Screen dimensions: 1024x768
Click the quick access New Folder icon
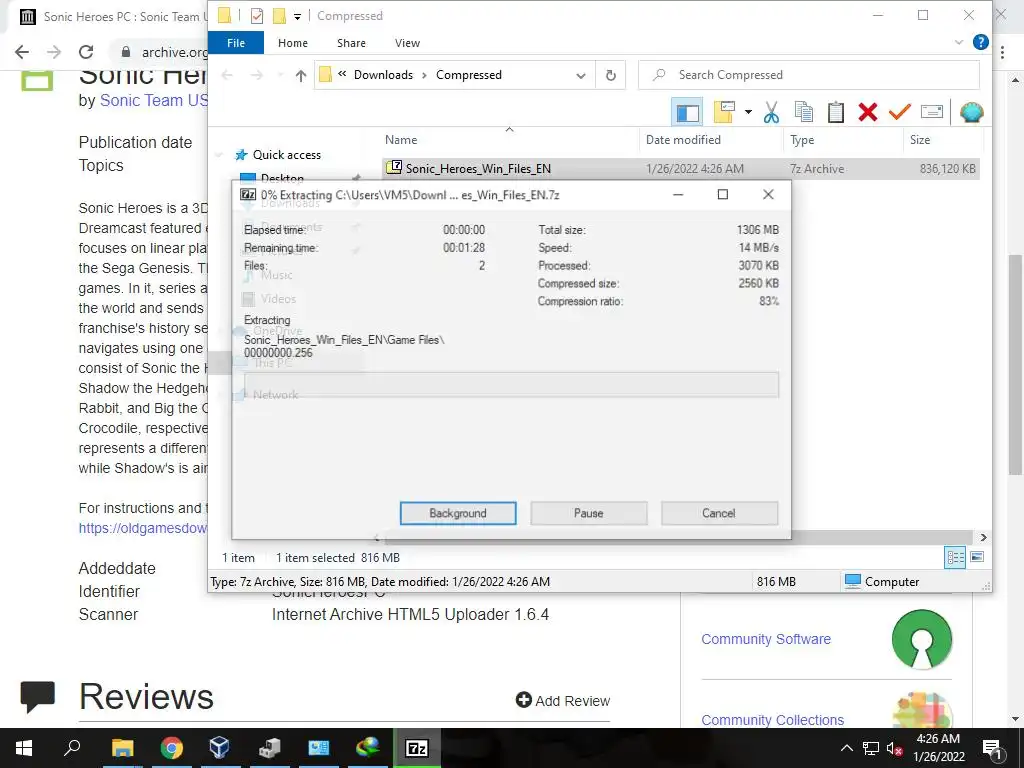[x=279, y=16]
